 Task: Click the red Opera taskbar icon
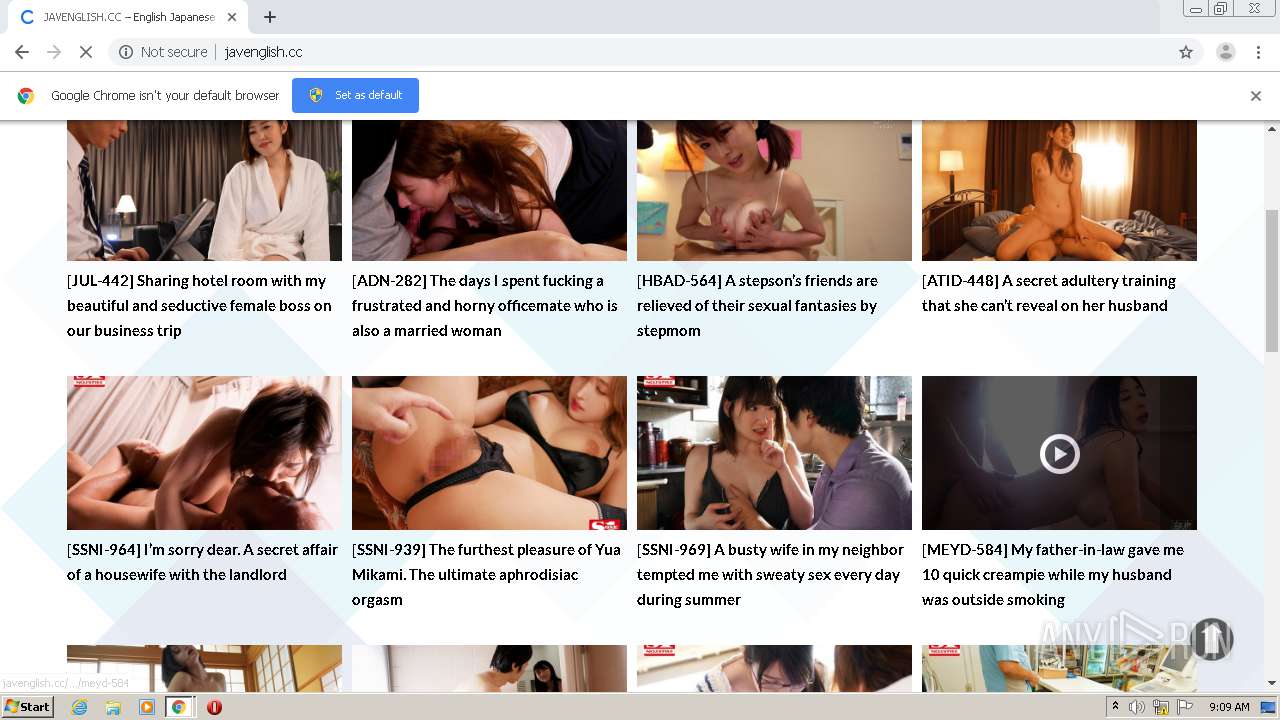coord(214,706)
